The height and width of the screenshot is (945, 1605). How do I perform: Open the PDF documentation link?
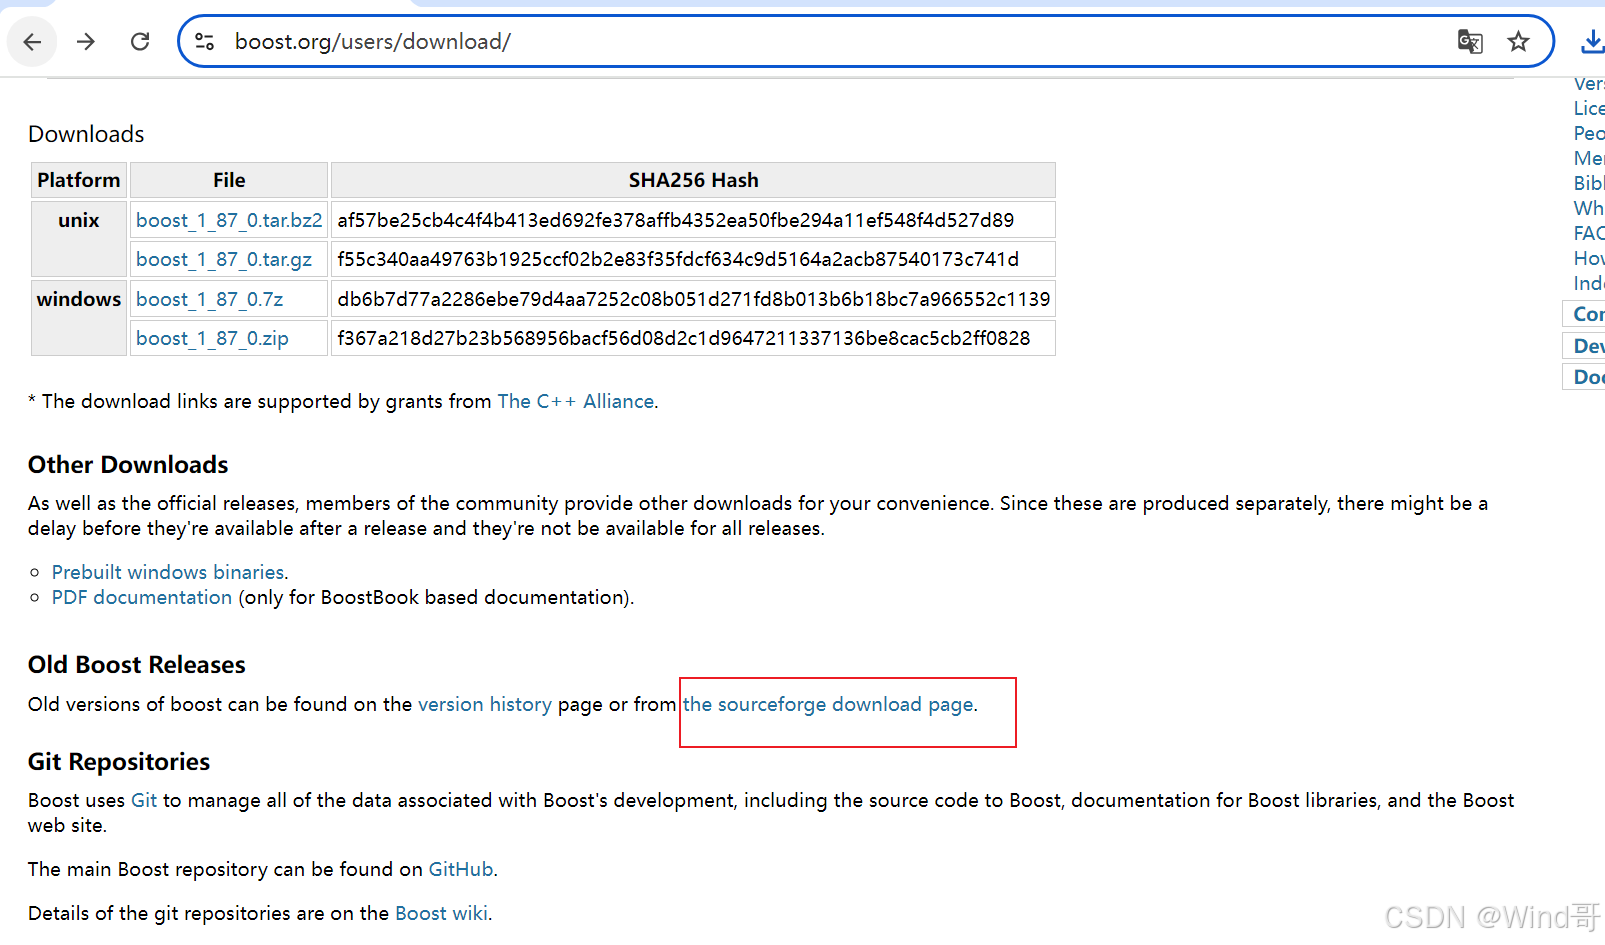click(x=141, y=597)
